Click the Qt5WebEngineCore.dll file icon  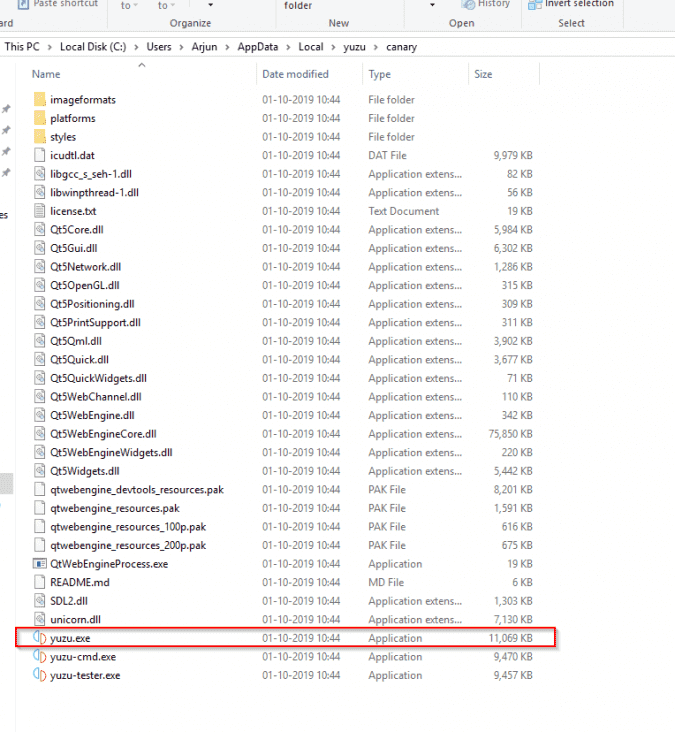pyautogui.click(x=40, y=434)
